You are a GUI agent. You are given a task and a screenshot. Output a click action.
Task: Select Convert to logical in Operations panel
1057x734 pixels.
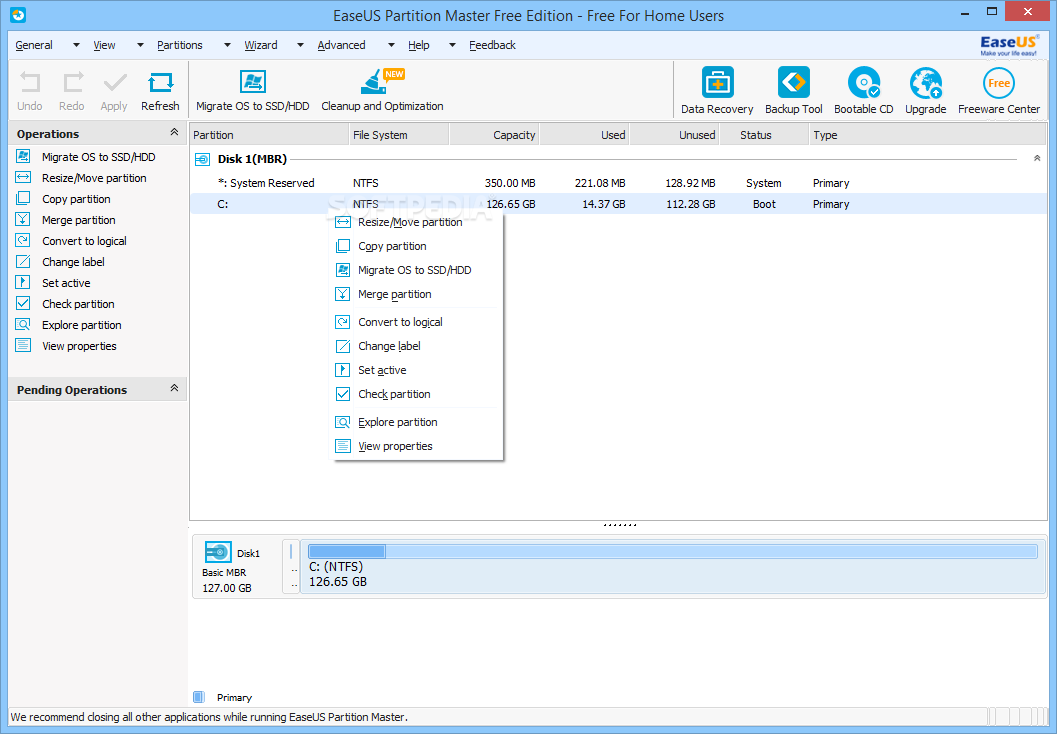(84, 241)
